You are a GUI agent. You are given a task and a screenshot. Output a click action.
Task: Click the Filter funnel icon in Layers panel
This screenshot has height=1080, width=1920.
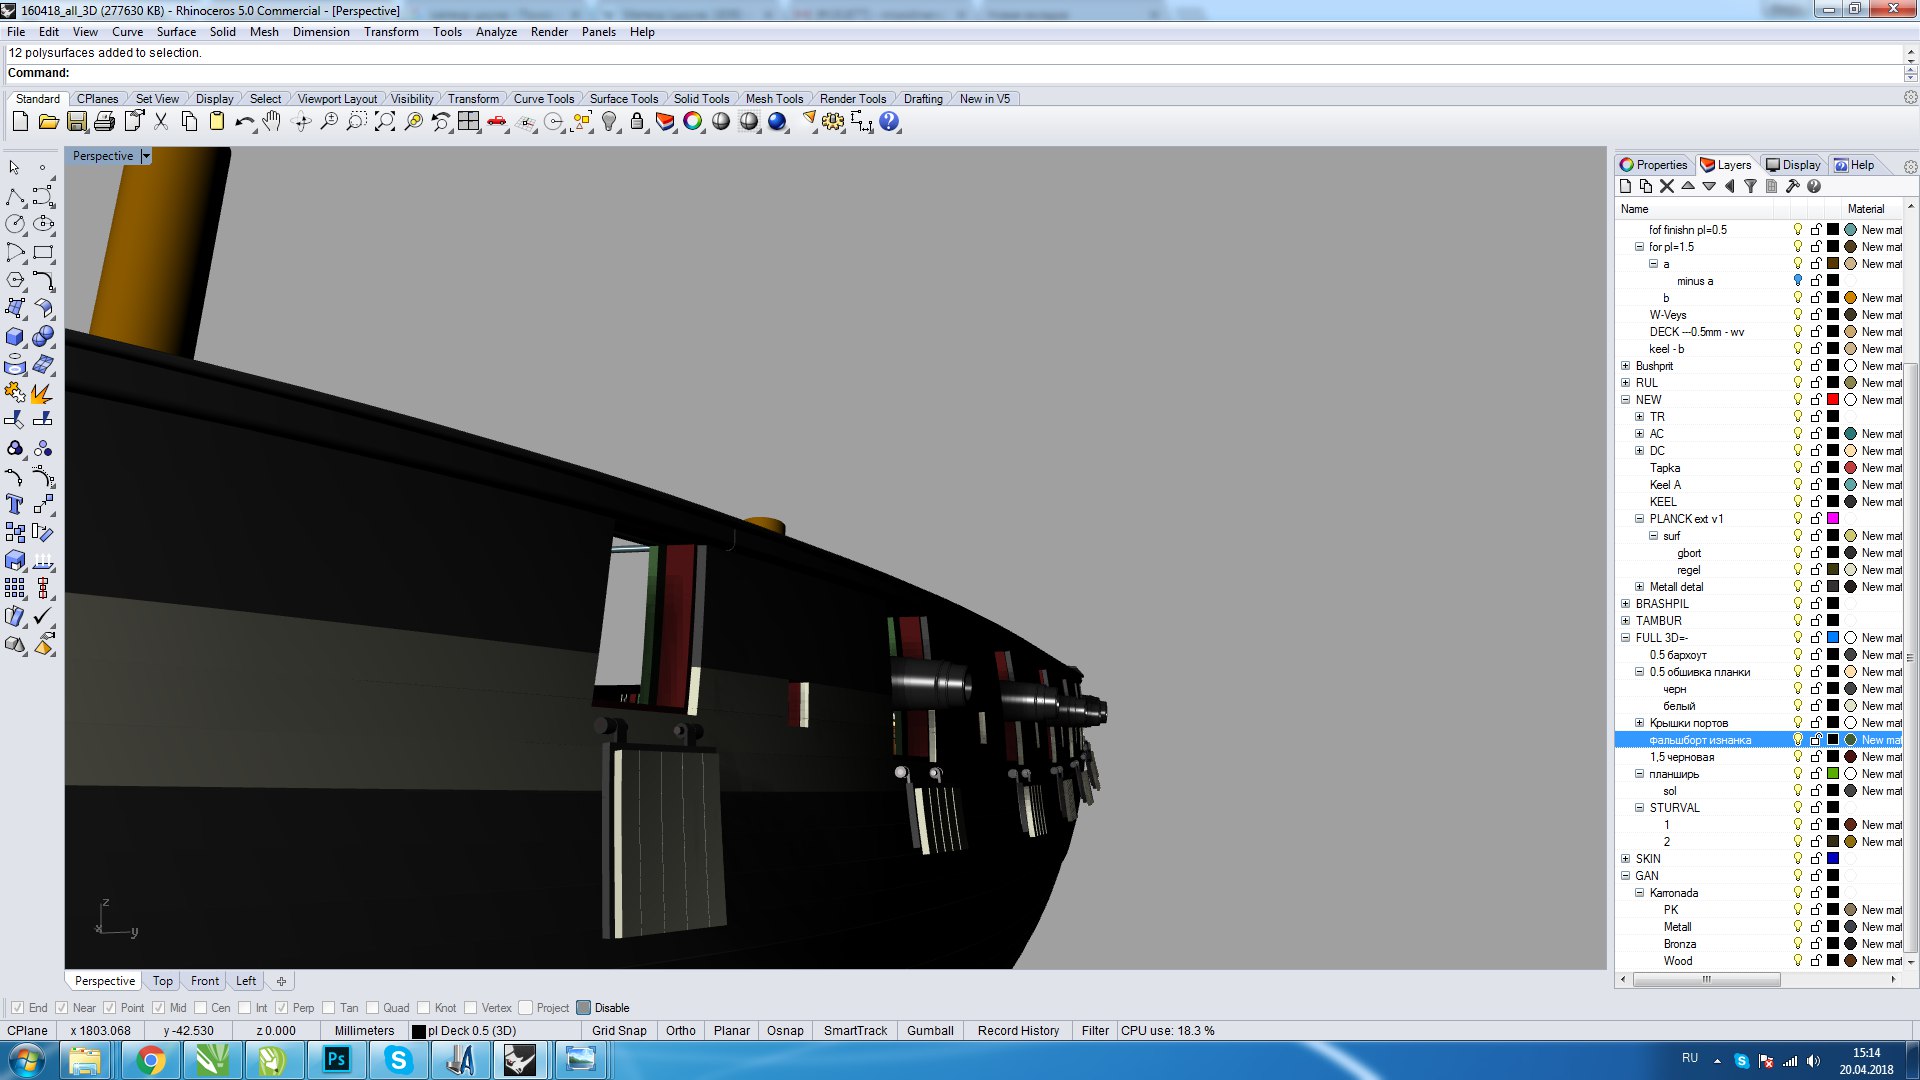[x=1750, y=186]
